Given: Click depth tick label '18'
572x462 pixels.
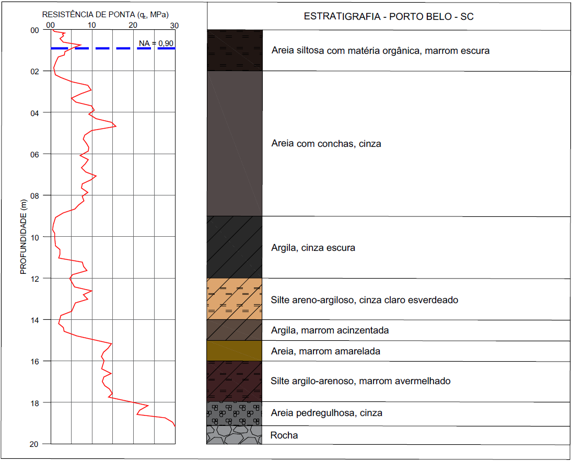Looking at the screenshot, I should [x=35, y=403].
